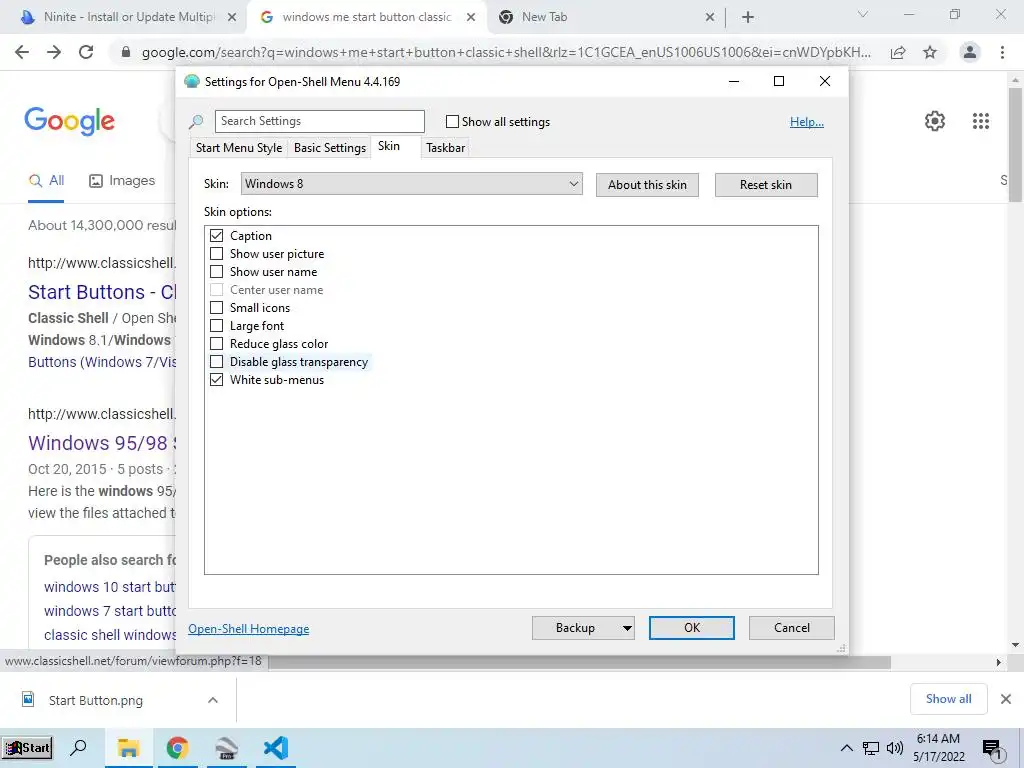1024x768 pixels.
Task: Click the share page icon in address bar
Action: 898,53
